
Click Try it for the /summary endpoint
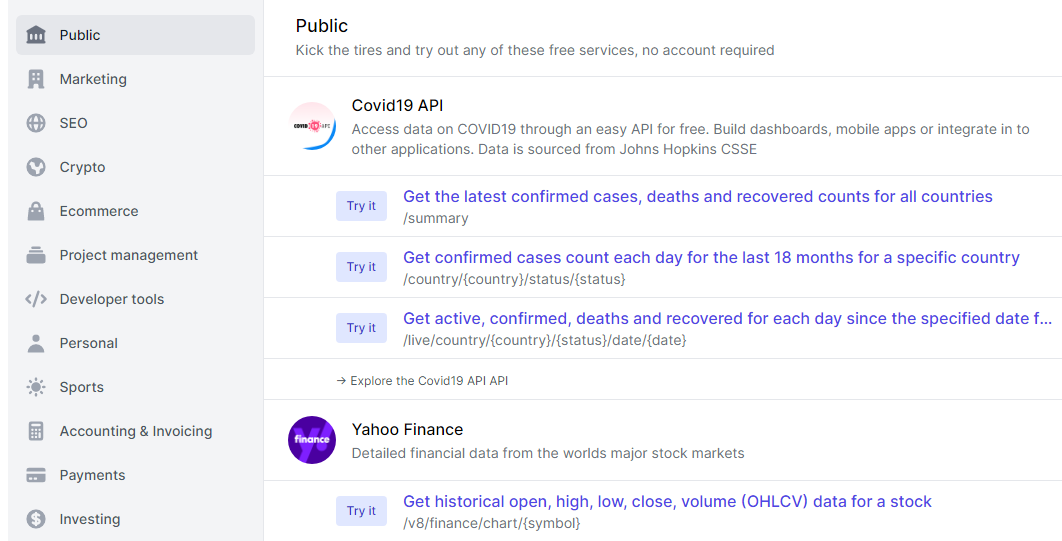(x=361, y=206)
